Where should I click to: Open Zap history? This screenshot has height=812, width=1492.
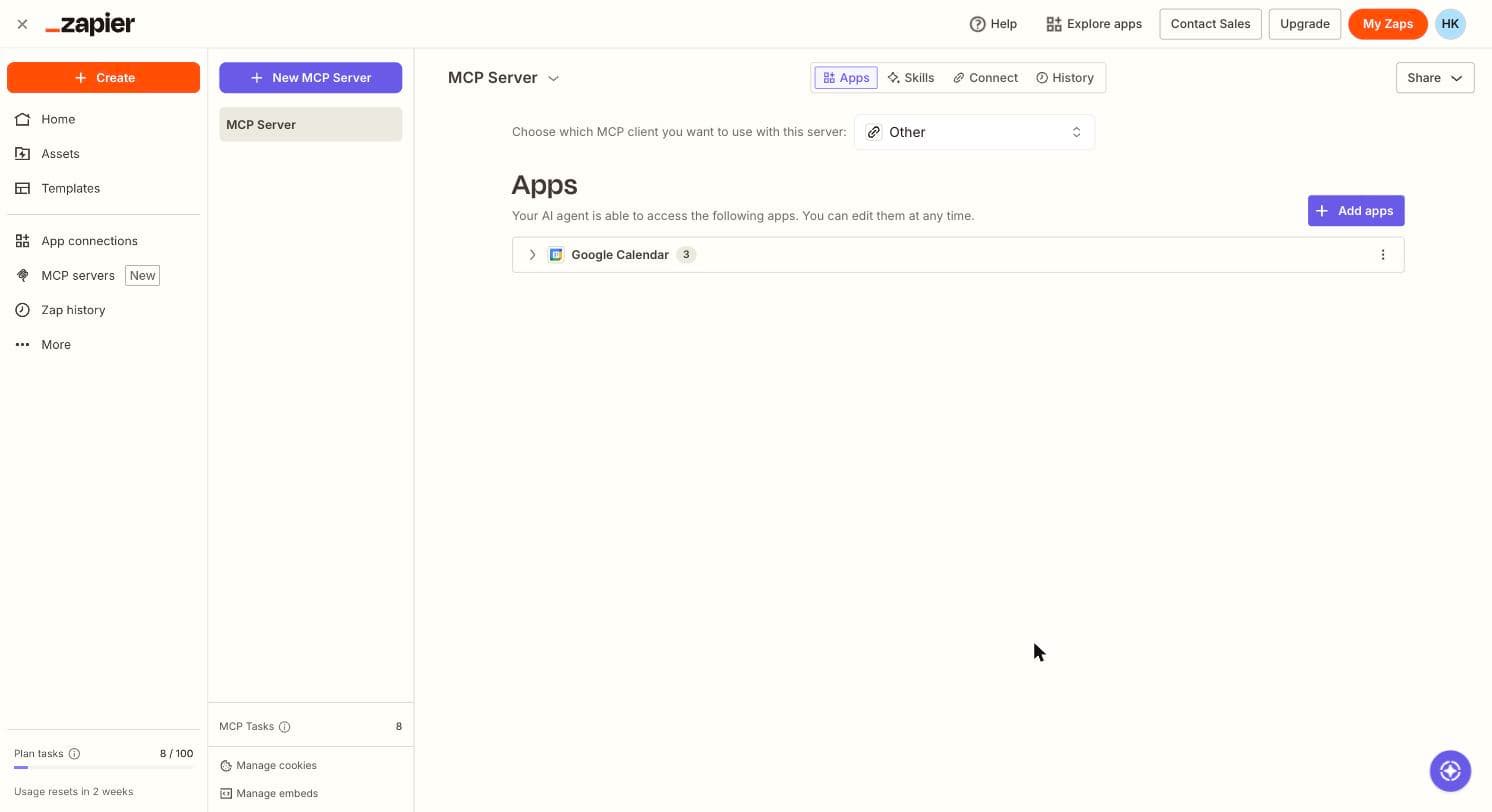coord(73,310)
